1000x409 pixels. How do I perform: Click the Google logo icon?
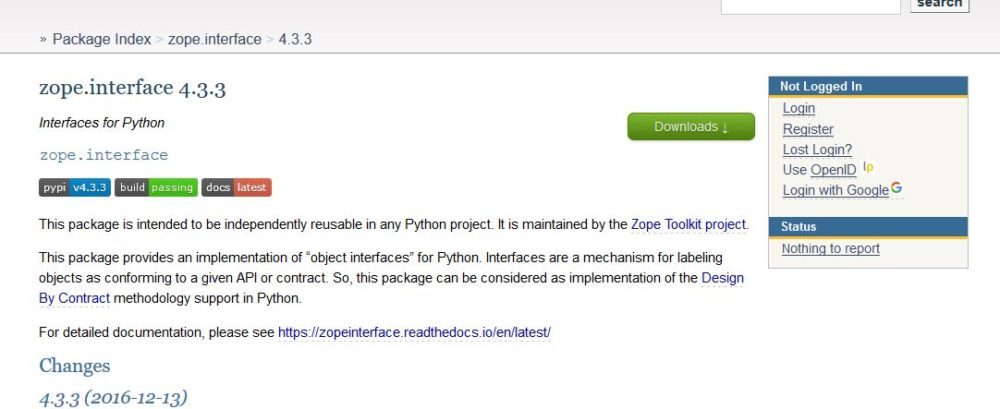[897, 189]
